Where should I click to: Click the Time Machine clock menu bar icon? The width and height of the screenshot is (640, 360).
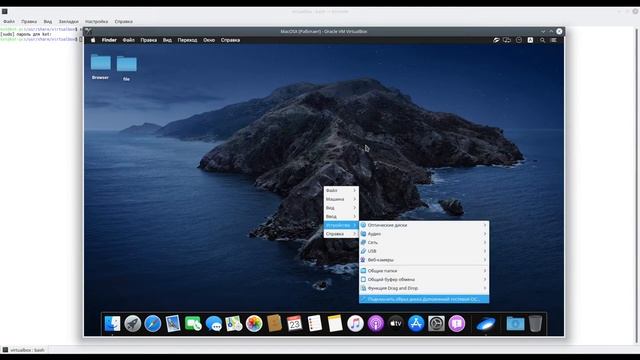(x=519, y=40)
